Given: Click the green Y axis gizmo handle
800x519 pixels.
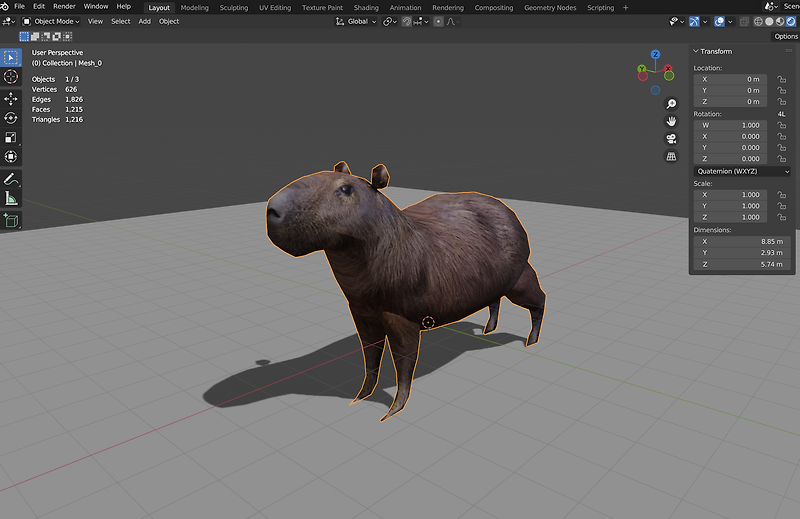Looking at the screenshot, I should tap(642, 68).
